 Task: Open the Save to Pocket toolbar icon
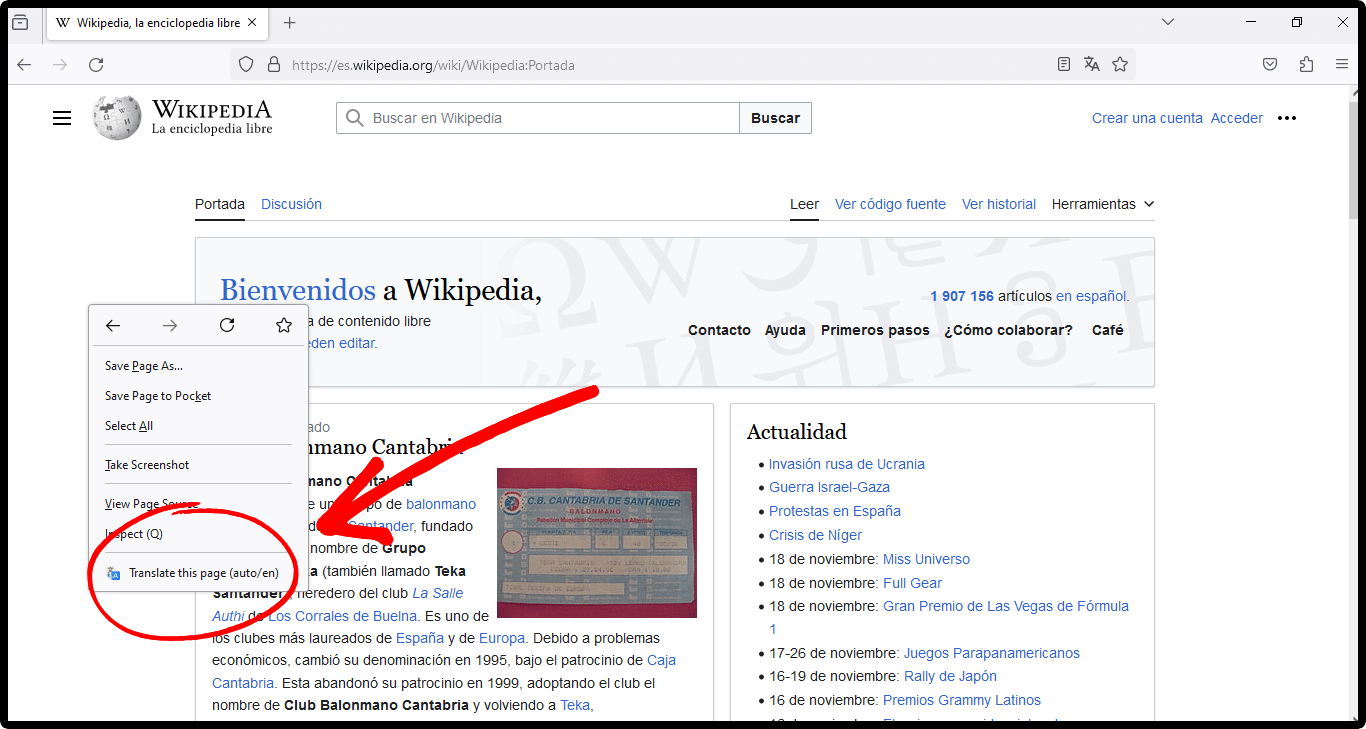tap(1270, 64)
